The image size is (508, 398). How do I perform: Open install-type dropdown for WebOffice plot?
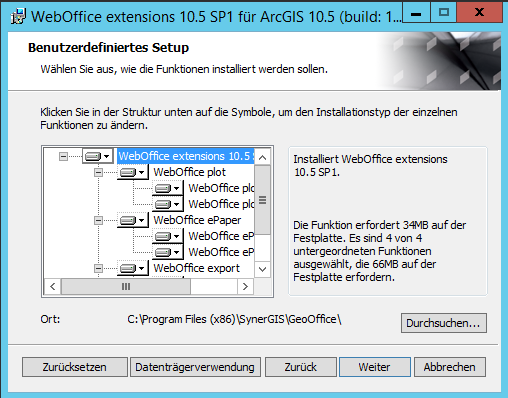click(x=133, y=172)
